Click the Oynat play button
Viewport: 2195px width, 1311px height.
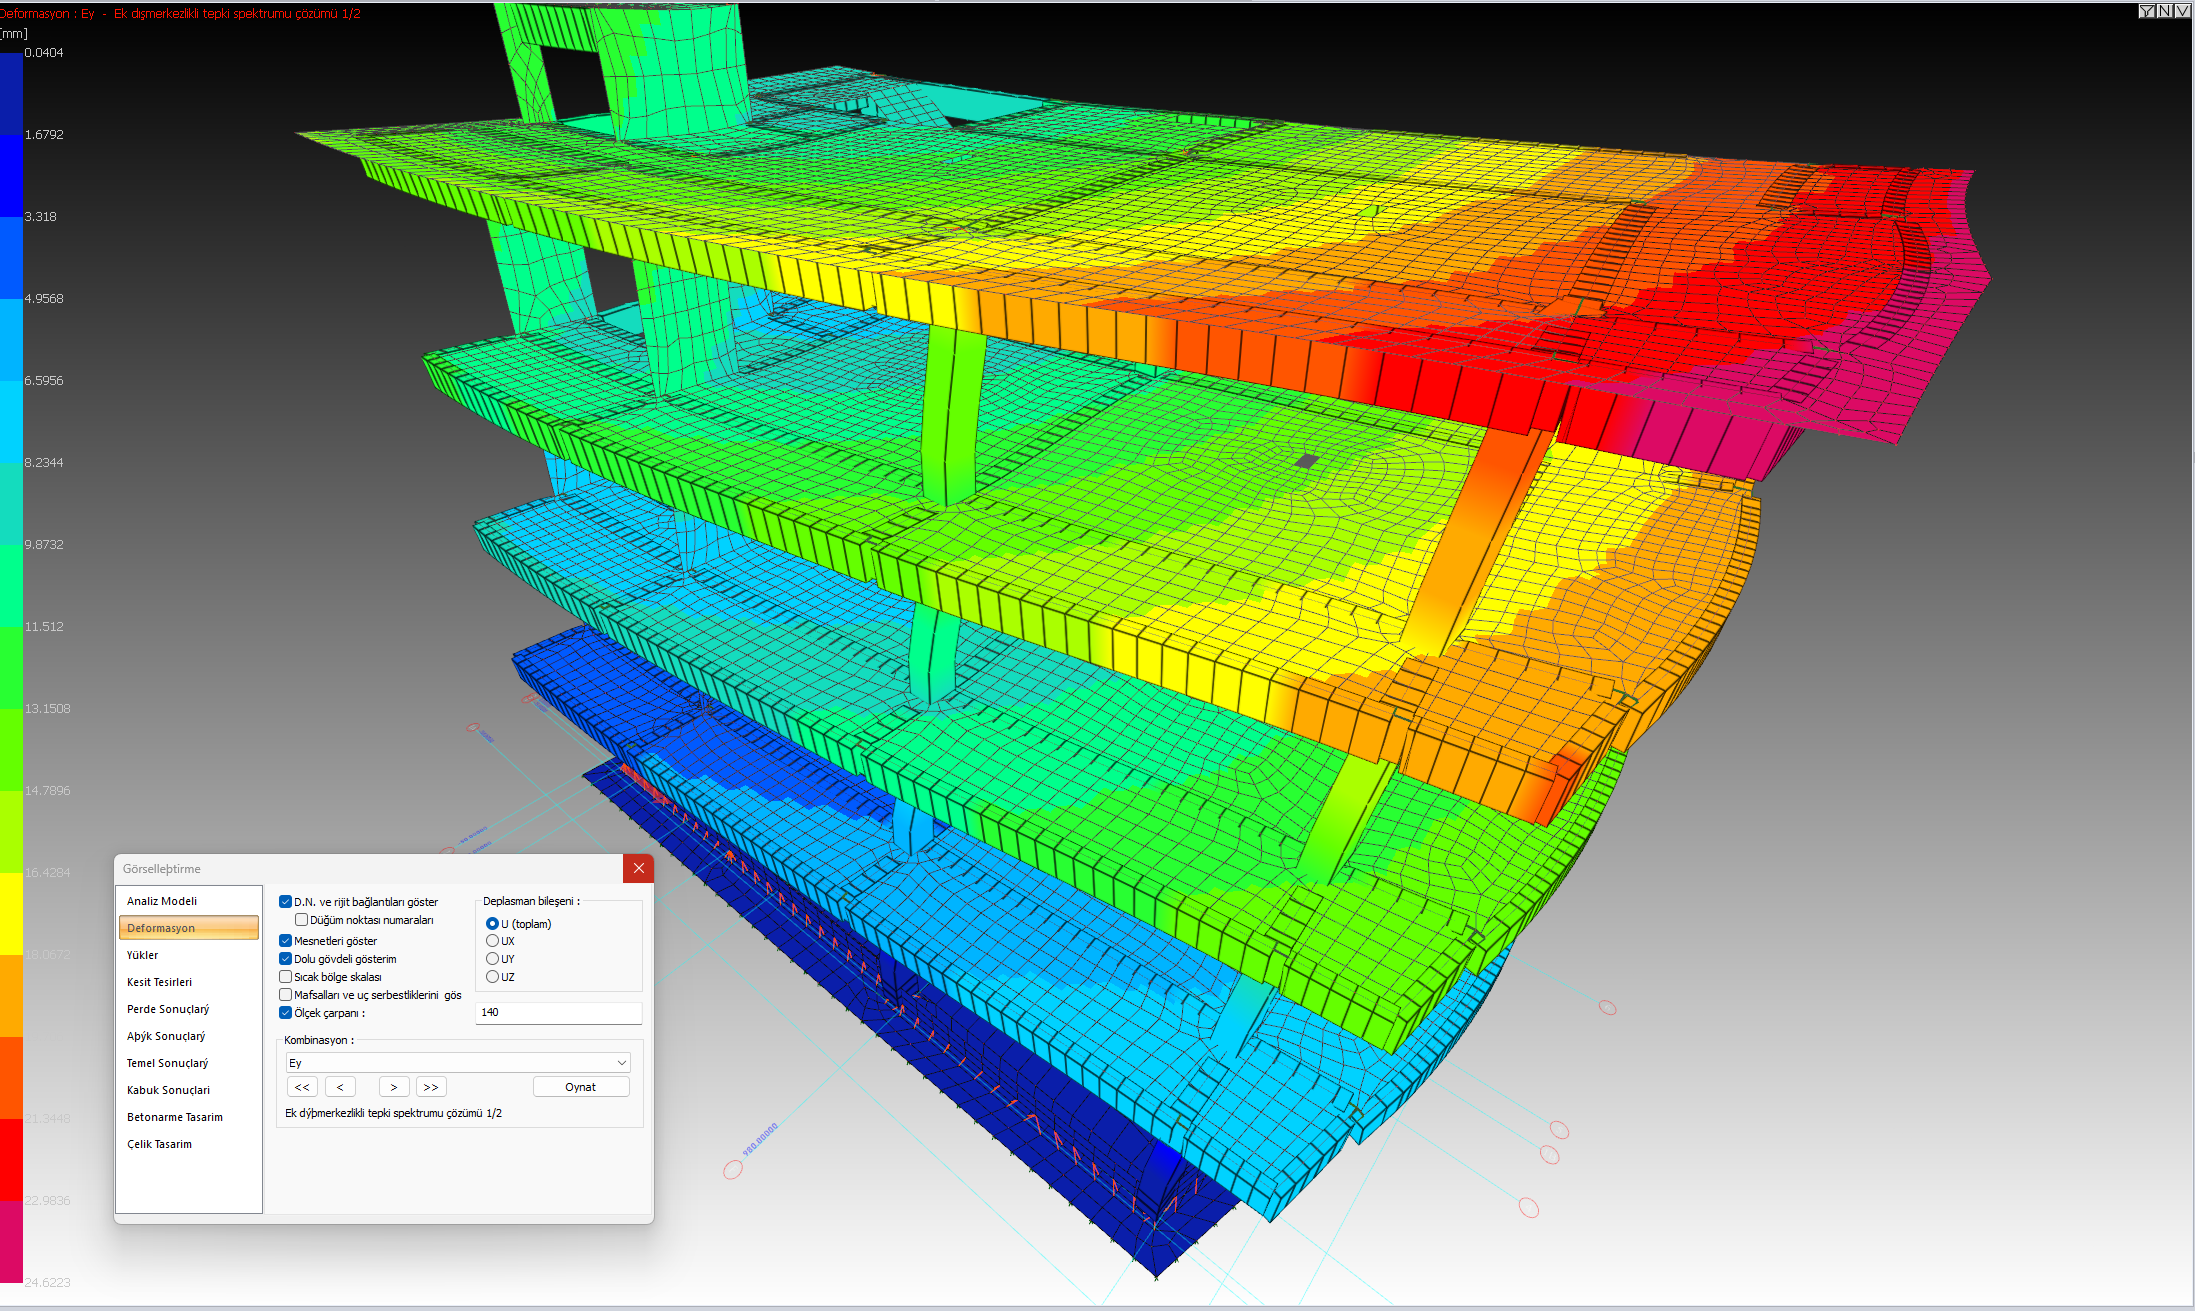tap(581, 1087)
